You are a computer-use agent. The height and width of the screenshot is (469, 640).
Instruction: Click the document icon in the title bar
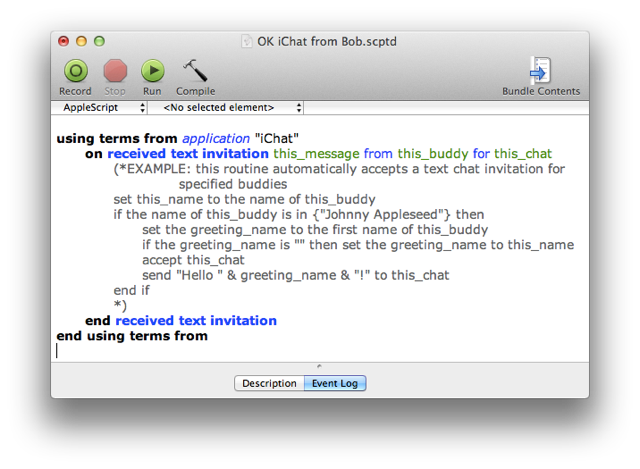tap(249, 41)
